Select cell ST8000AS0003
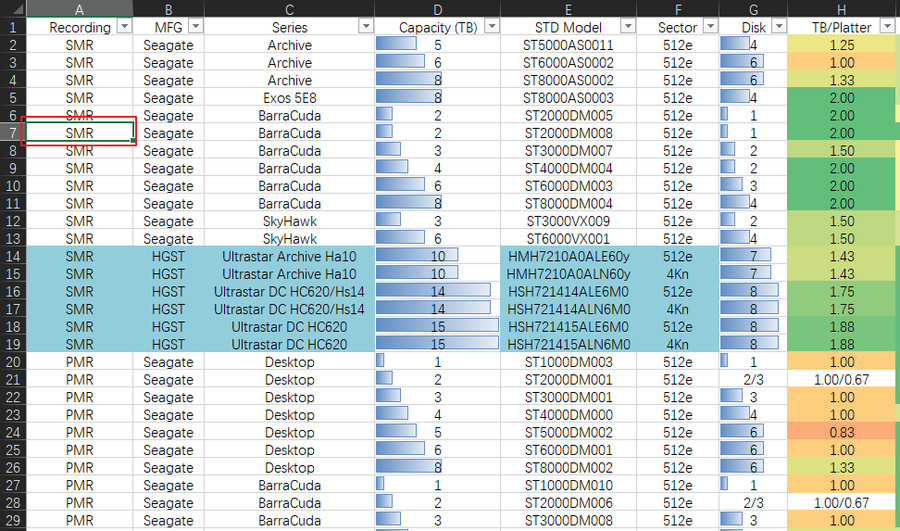900x531 pixels. 568,98
